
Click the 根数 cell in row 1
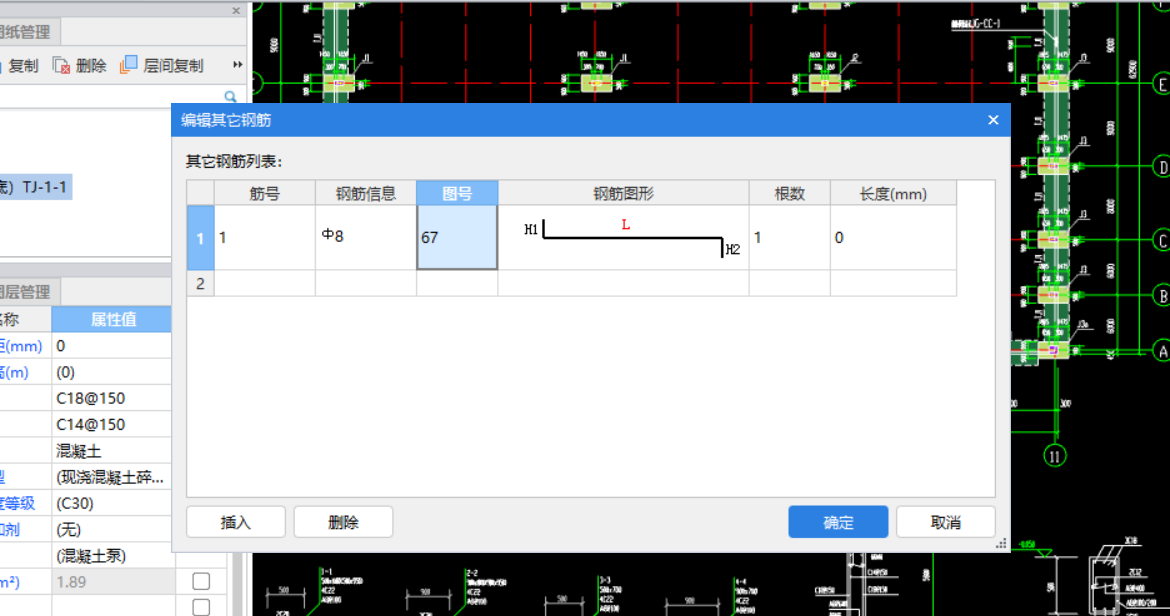tap(789, 238)
